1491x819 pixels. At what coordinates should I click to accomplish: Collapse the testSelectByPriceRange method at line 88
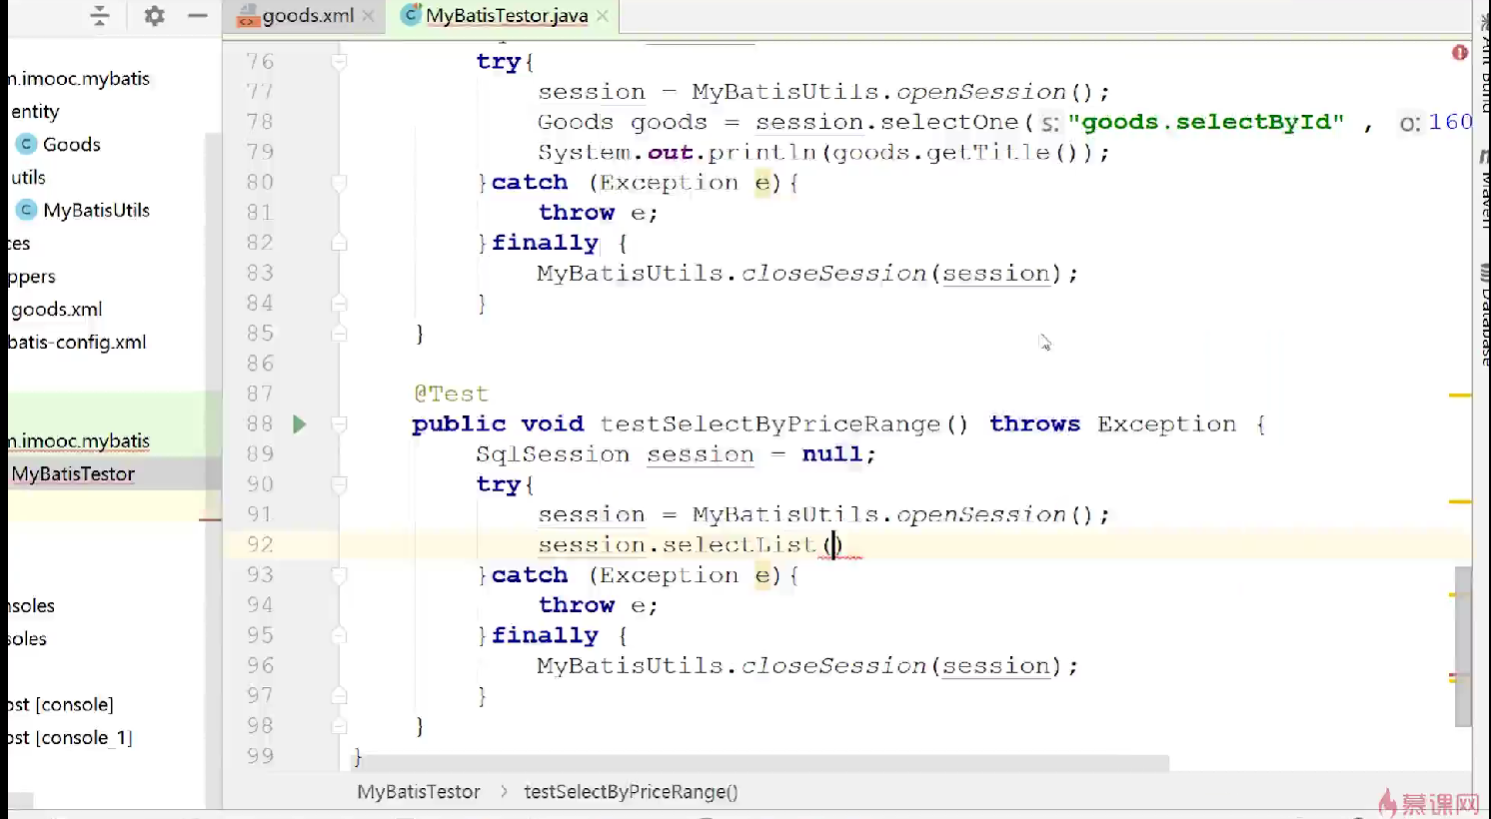(x=339, y=424)
